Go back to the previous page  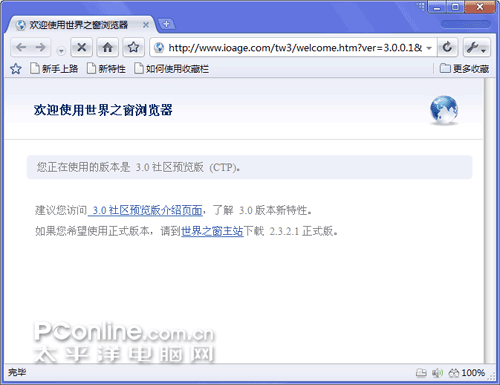(21, 47)
